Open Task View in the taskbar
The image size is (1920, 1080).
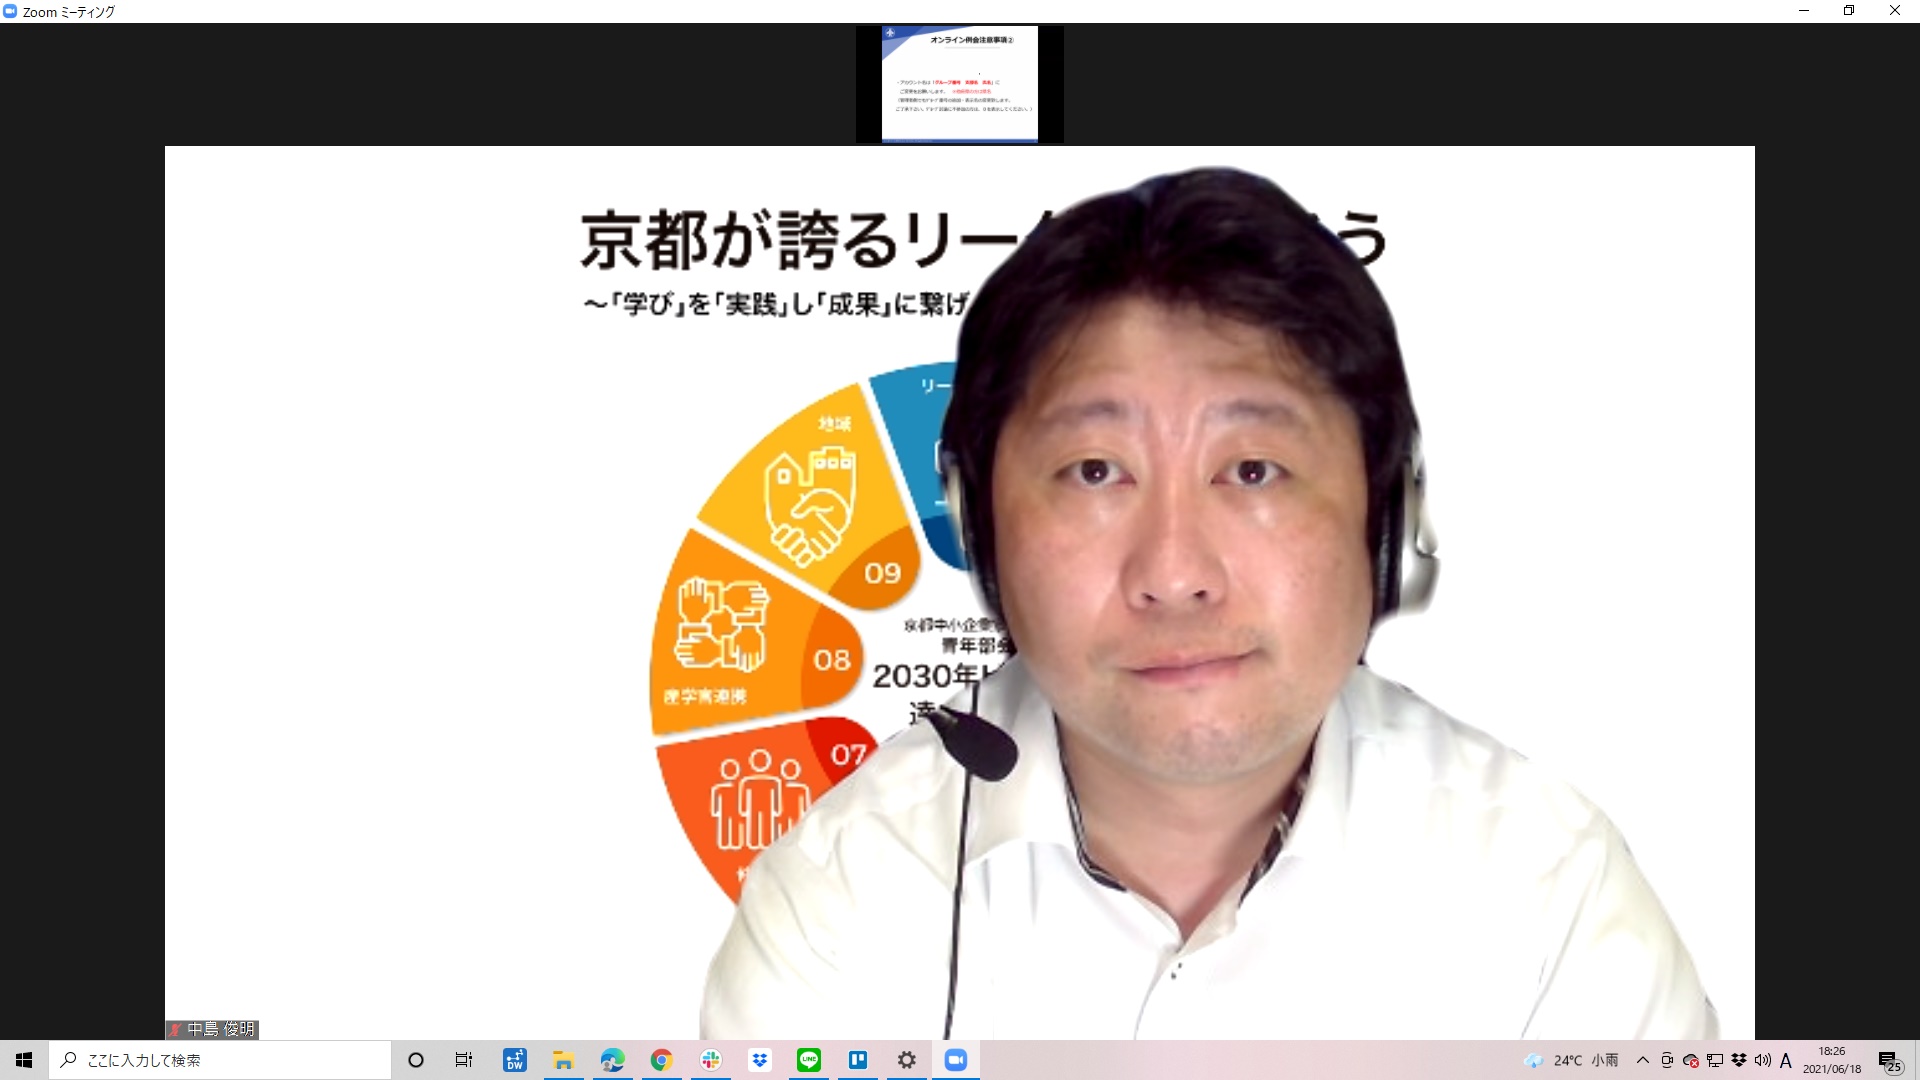pyautogui.click(x=464, y=1060)
